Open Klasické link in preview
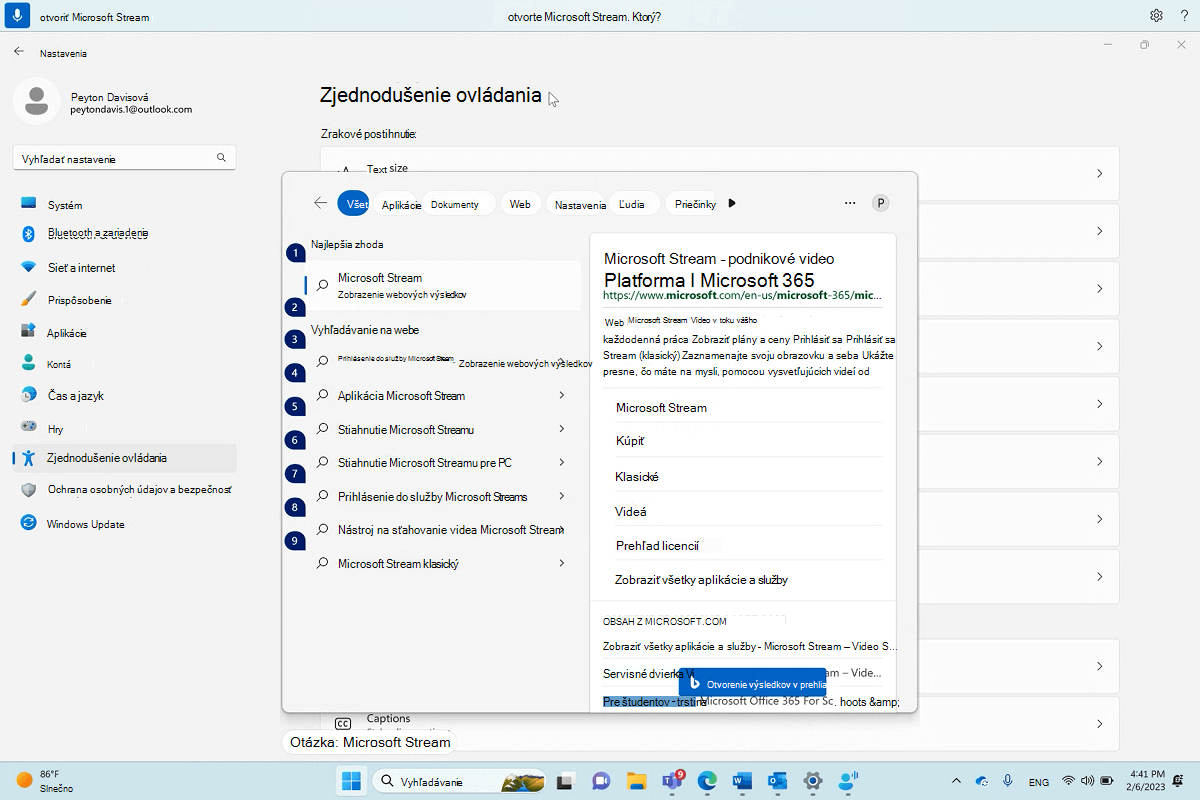 (x=637, y=477)
